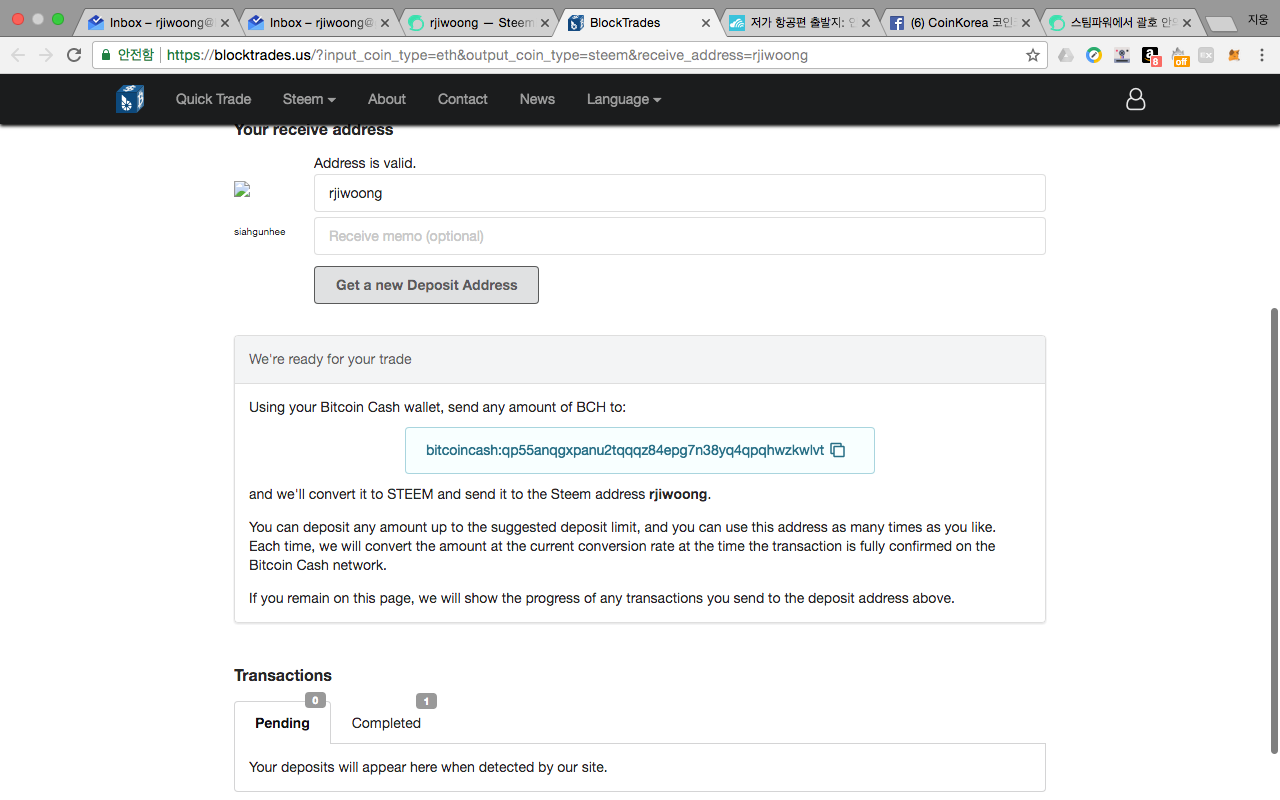The image size is (1280, 800).
Task: Select the Pending transactions tab
Action: (x=282, y=723)
